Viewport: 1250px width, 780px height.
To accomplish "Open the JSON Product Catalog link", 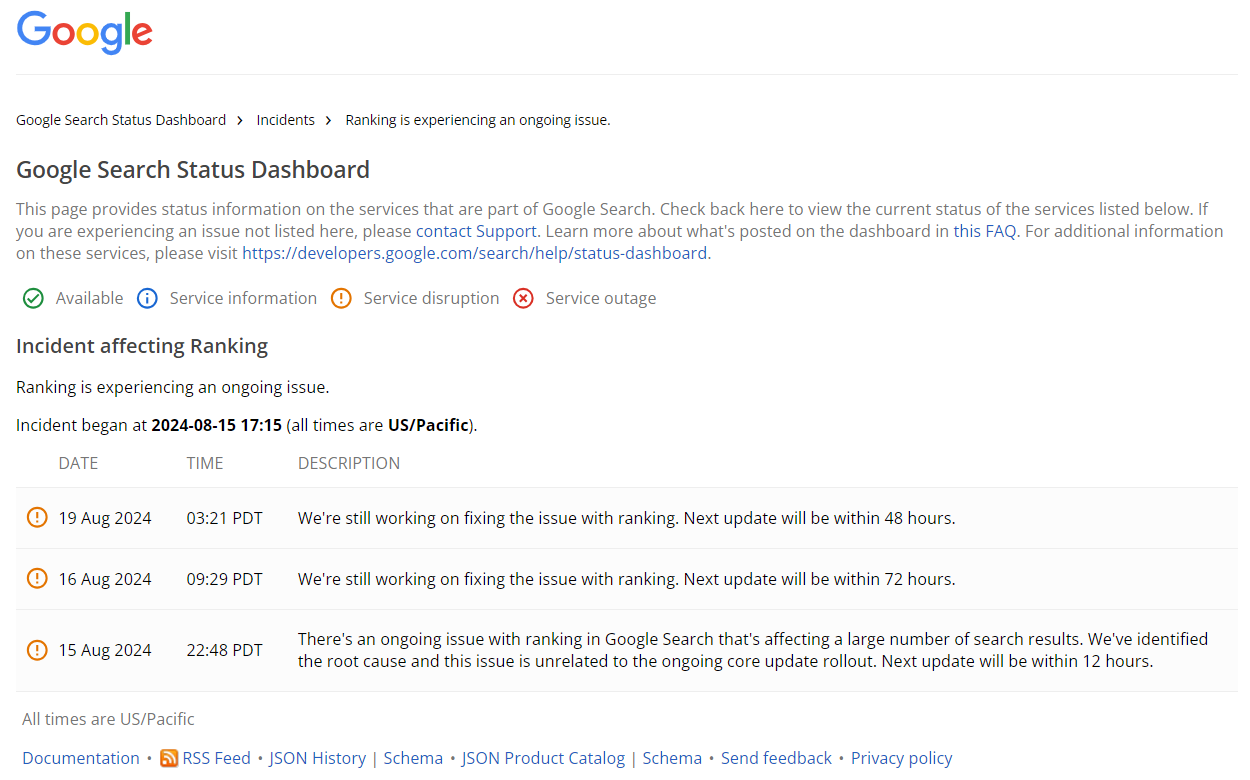I will (x=543, y=758).
